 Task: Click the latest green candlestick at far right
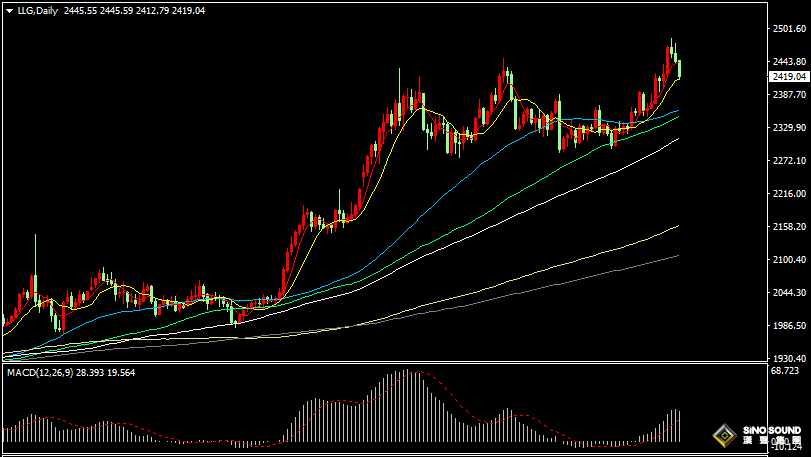tap(679, 69)
